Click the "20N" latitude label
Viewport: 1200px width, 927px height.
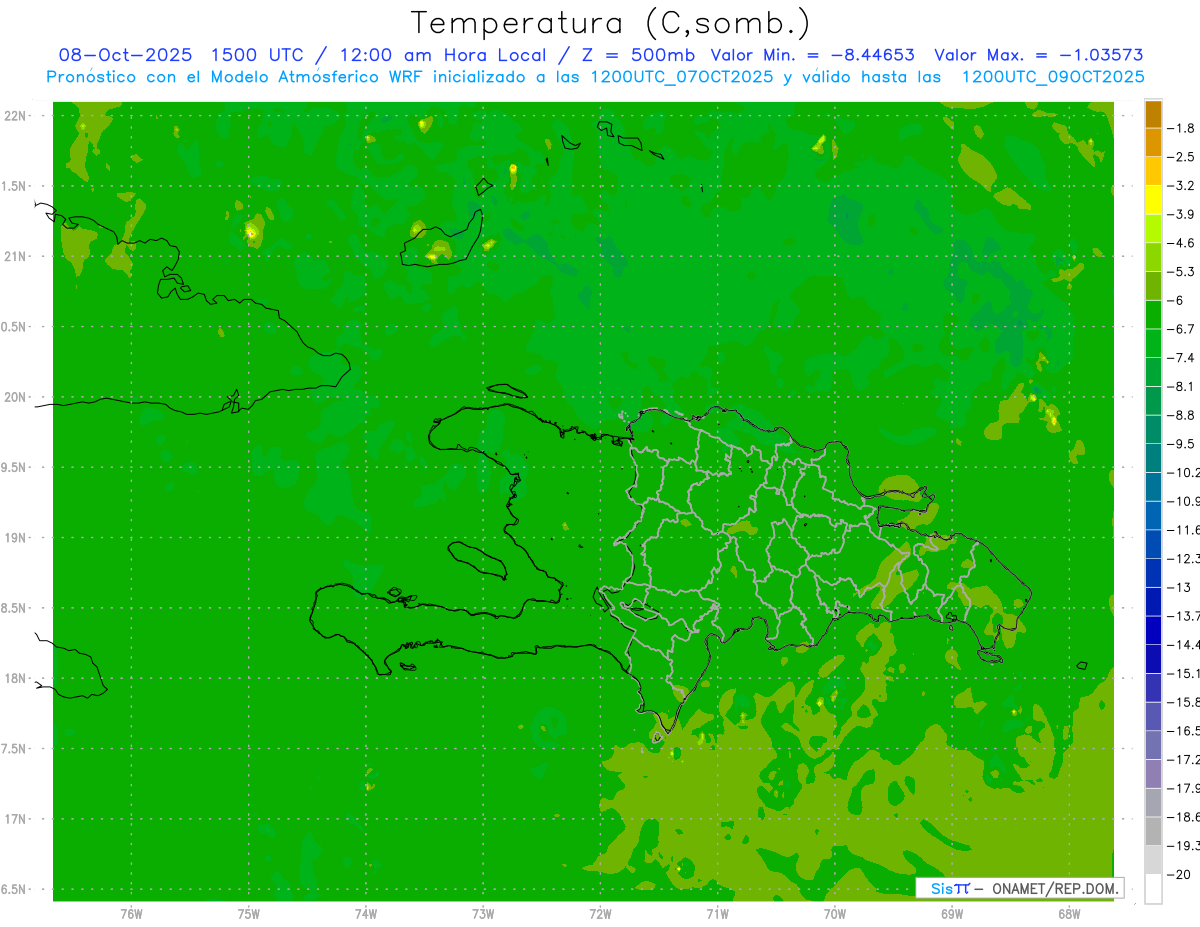(15, 397)
